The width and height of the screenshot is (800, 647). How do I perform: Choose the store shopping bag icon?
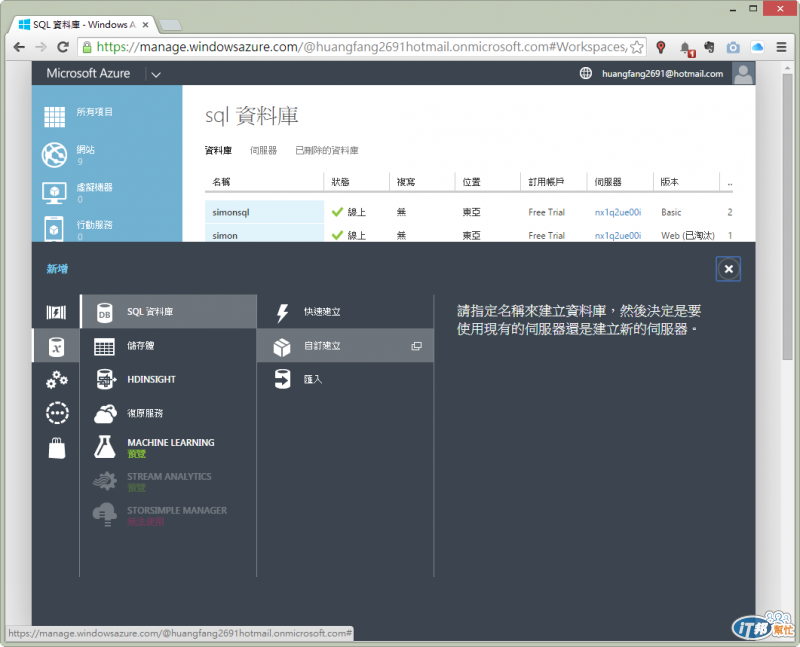click(x=57, y=448)
